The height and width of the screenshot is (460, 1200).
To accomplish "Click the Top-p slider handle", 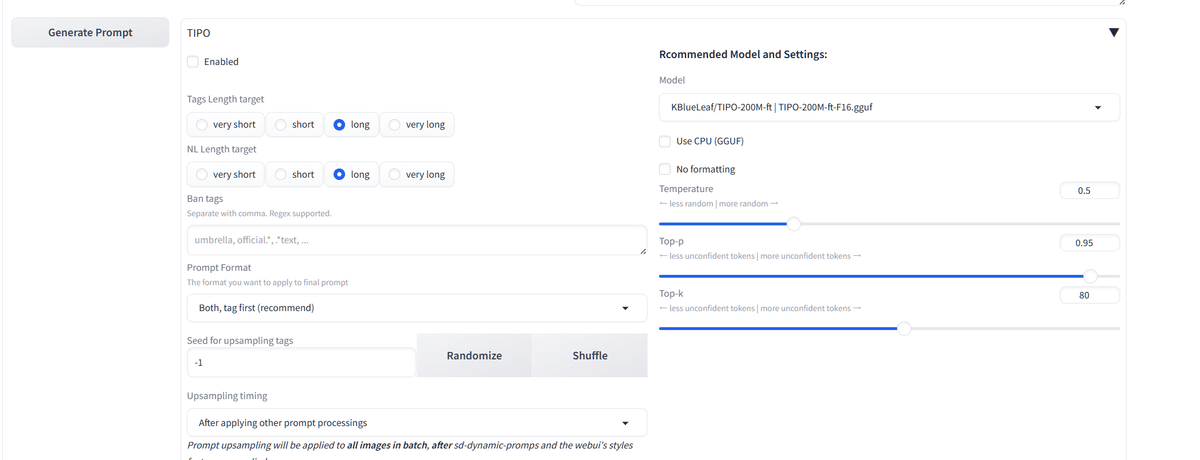I will pyautogui.click(x=1090, y=276).
